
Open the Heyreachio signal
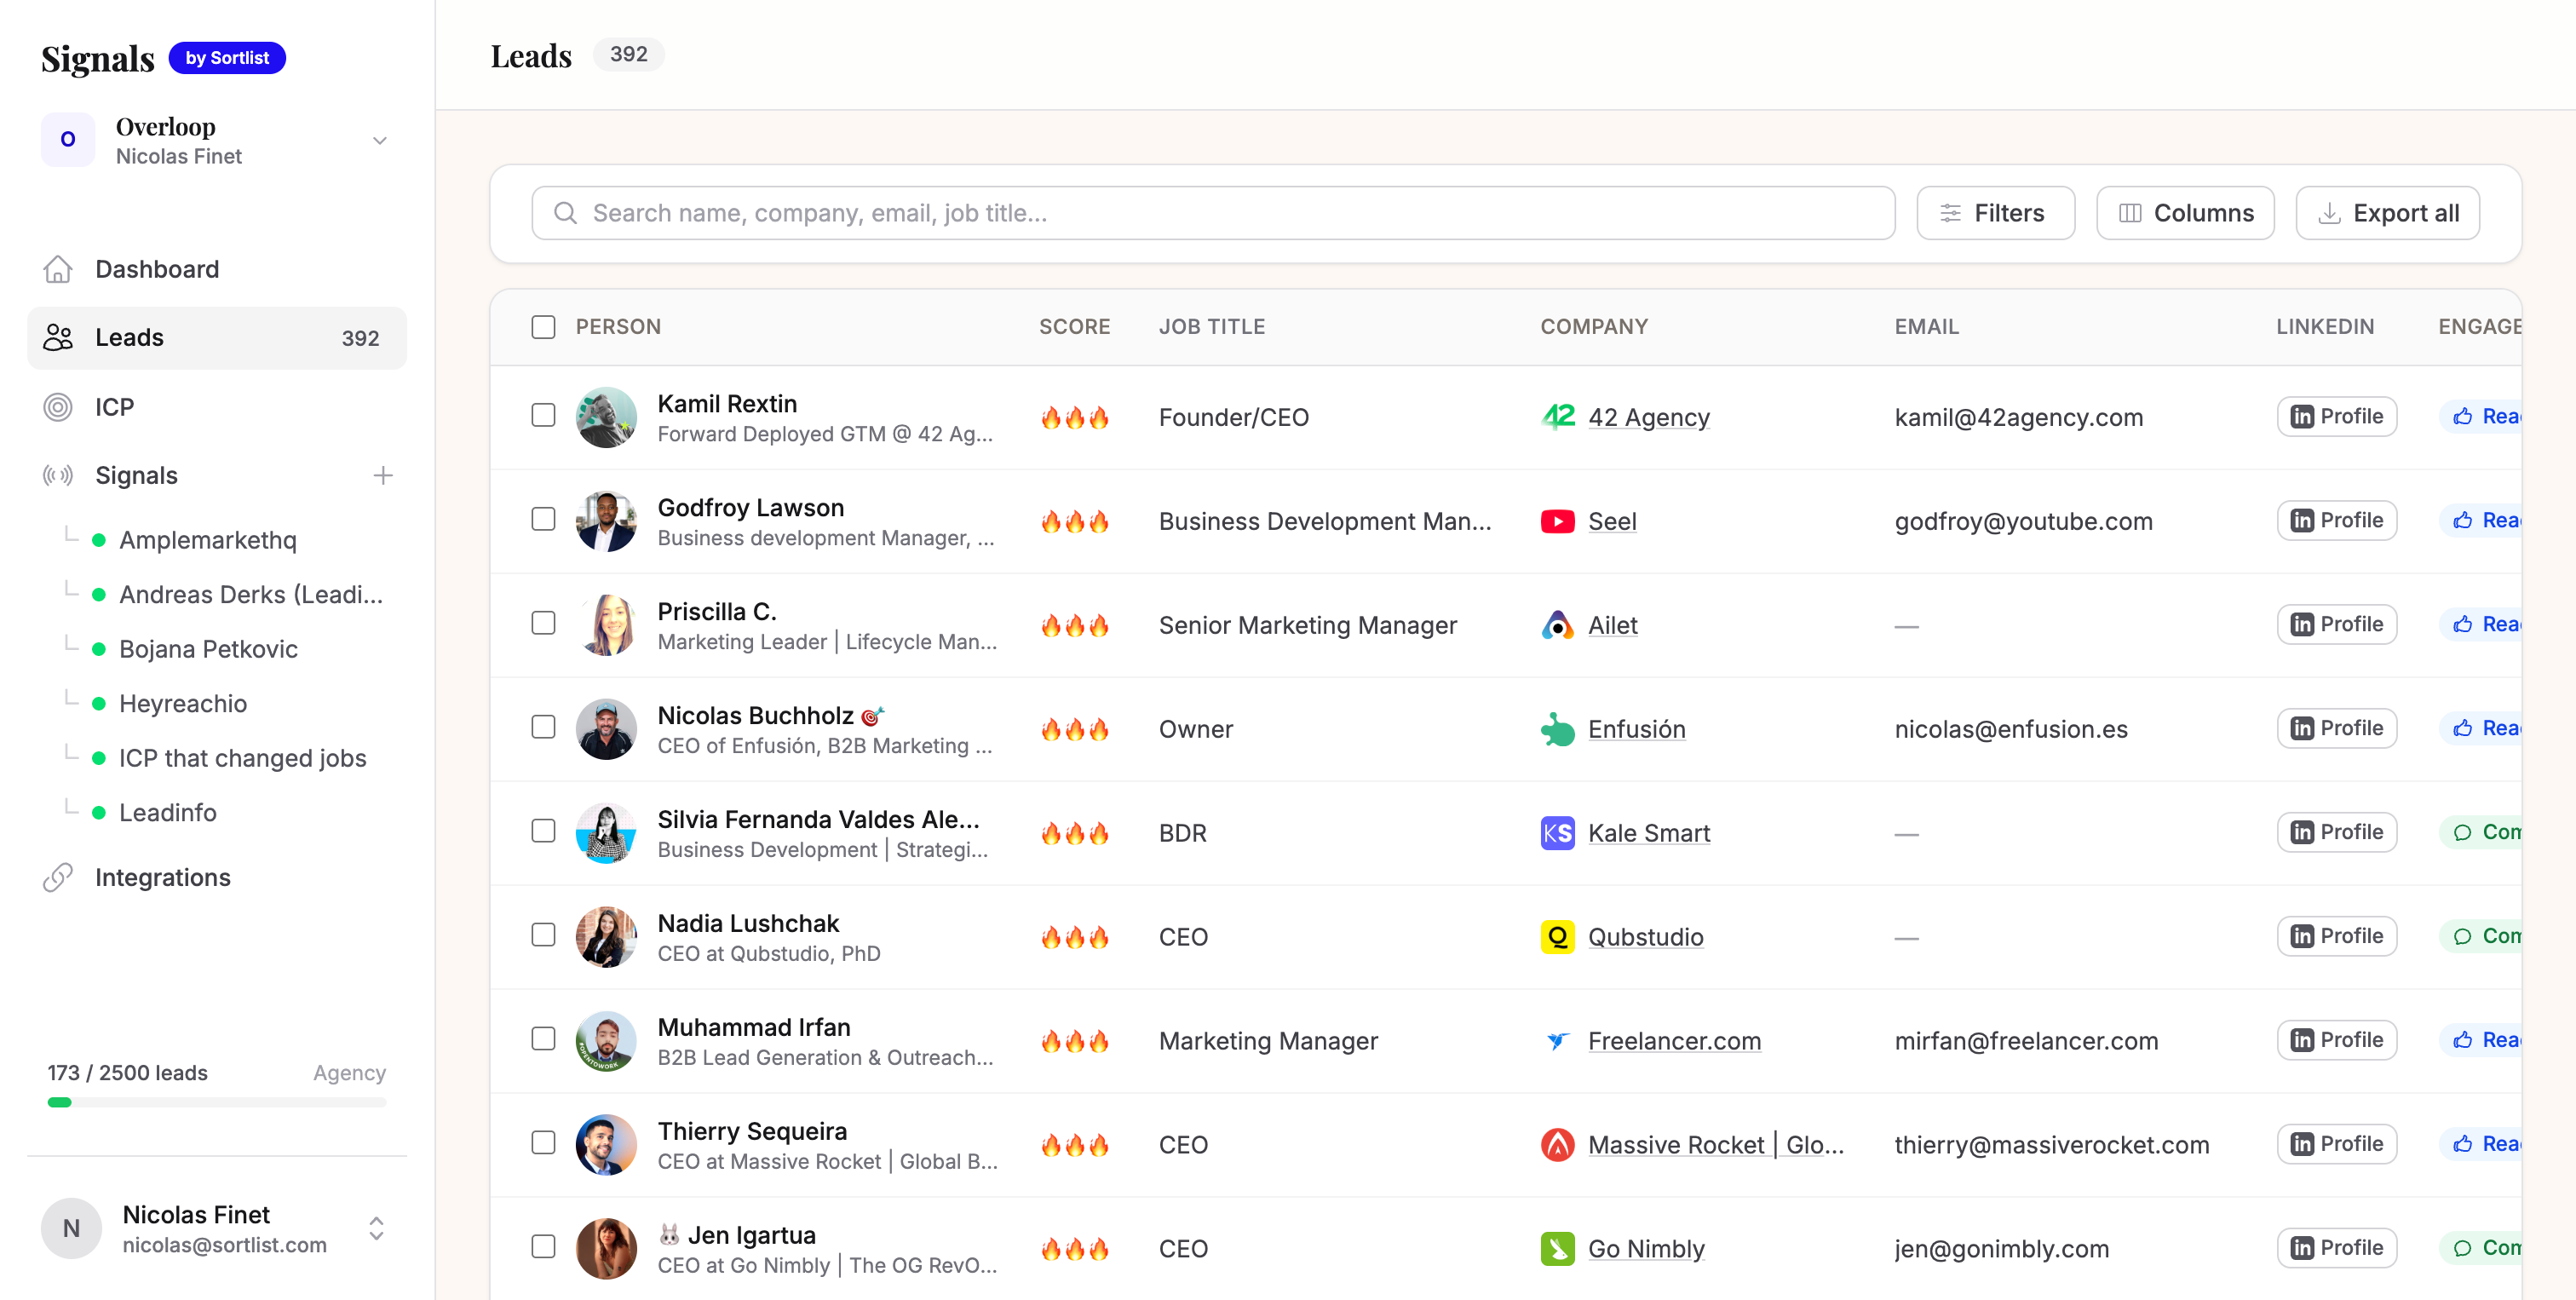click(x=183, y=704)
